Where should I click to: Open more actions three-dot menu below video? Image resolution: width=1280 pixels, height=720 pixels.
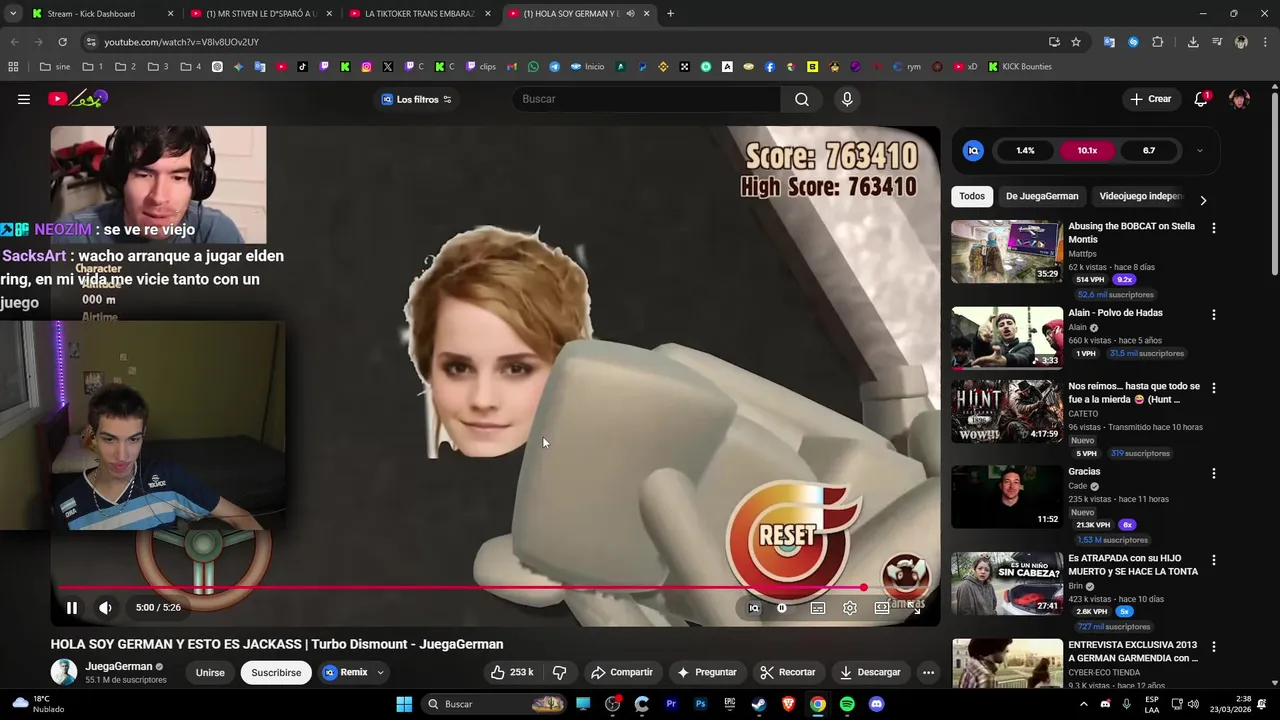(x=928, y=672)
